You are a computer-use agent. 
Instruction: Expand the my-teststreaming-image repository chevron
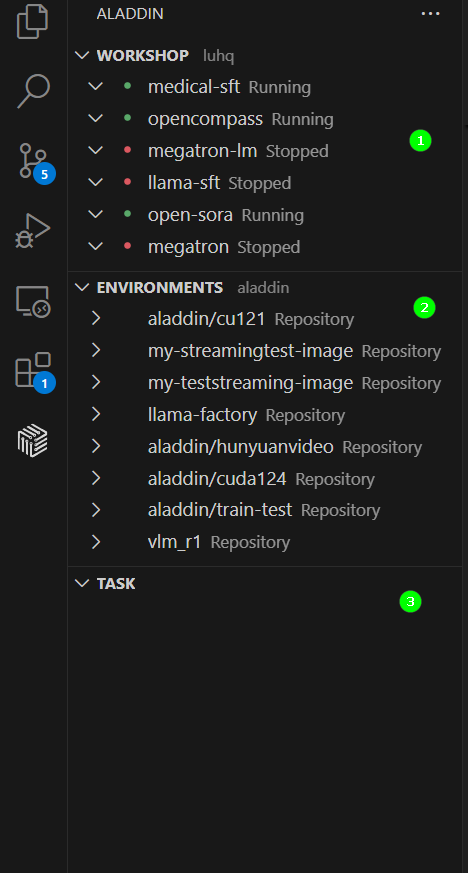(x=96, y=382)
